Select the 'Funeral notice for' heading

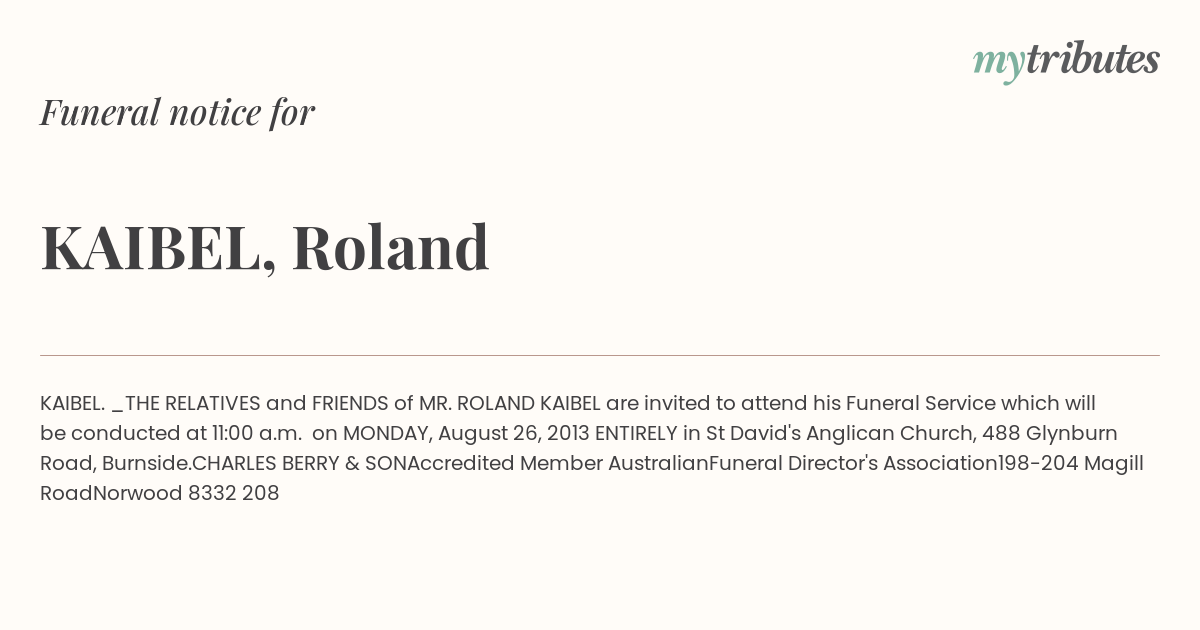point(177,112)
